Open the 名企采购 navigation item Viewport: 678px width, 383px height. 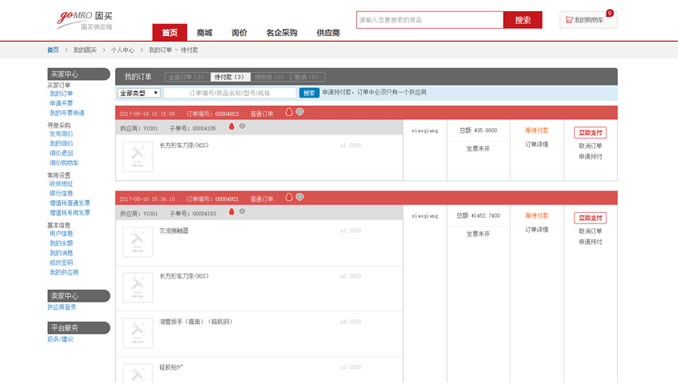pyautogui.click(x=281, y=32)
